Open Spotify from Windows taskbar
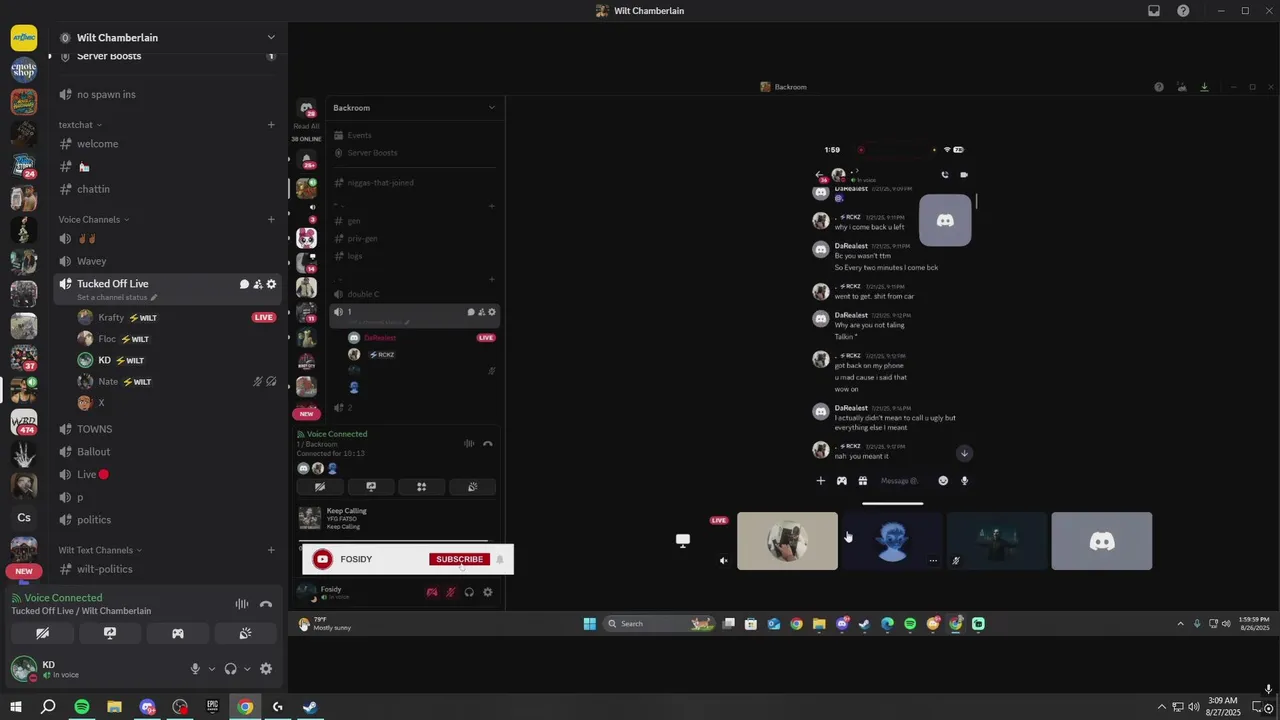1280x720 pixels. click(x=82, y=707)
